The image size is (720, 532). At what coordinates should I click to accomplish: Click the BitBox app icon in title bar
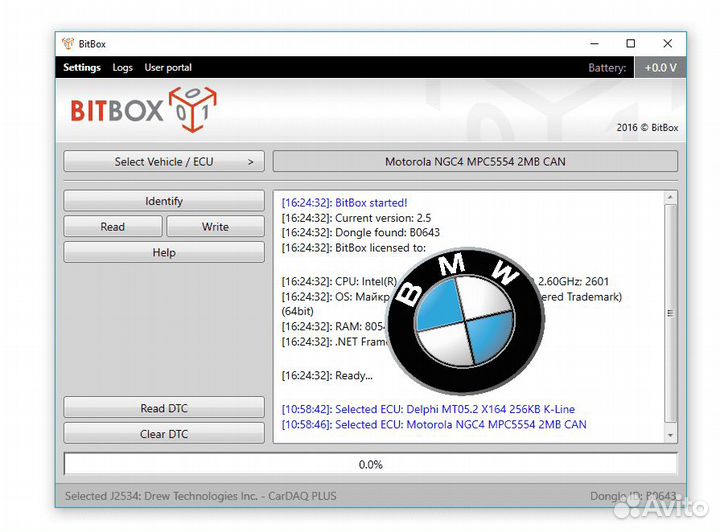[68, 44]
